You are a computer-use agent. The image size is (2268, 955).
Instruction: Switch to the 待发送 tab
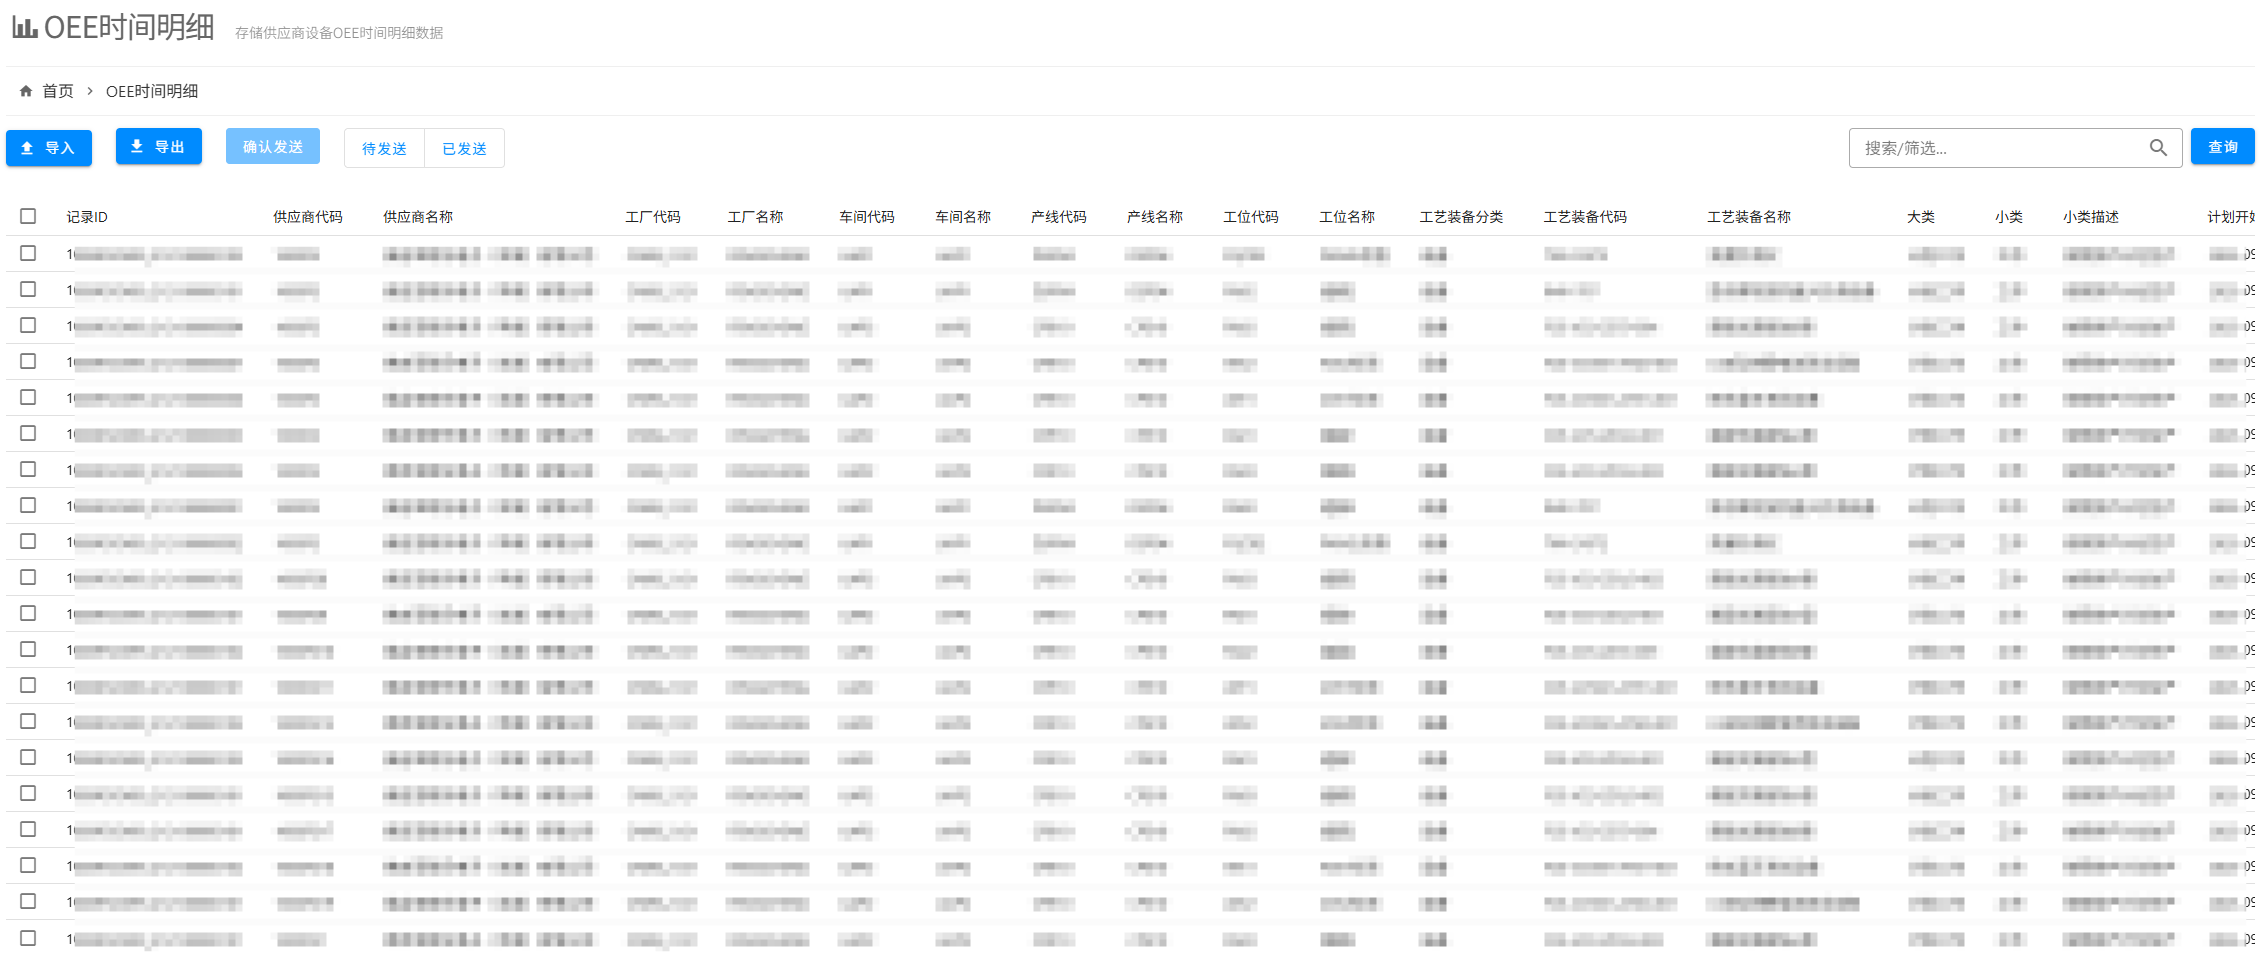[384, 149]
